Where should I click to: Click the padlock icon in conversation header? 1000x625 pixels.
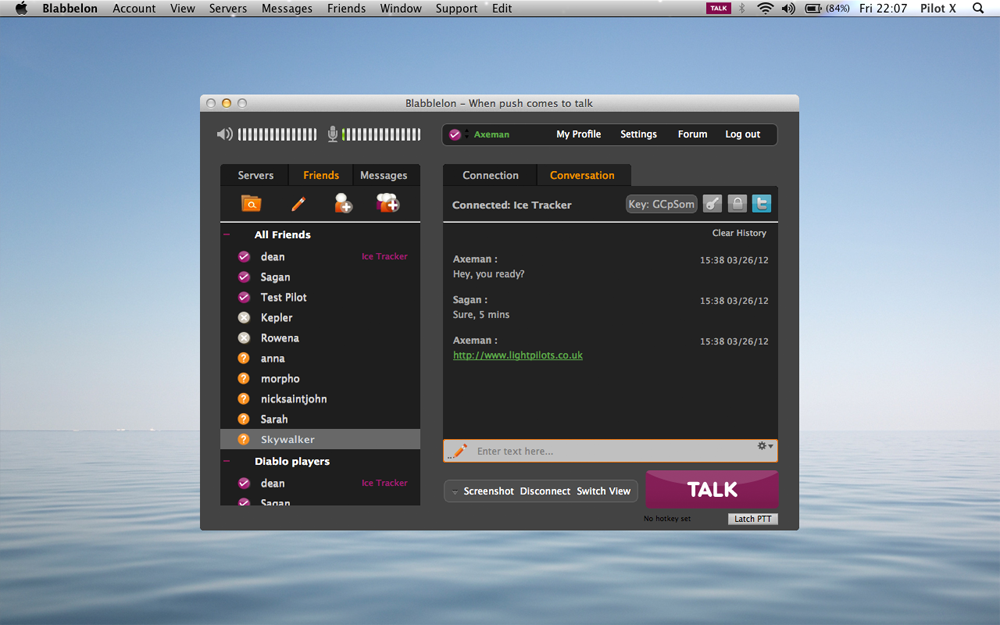click(x=737, y=204)
